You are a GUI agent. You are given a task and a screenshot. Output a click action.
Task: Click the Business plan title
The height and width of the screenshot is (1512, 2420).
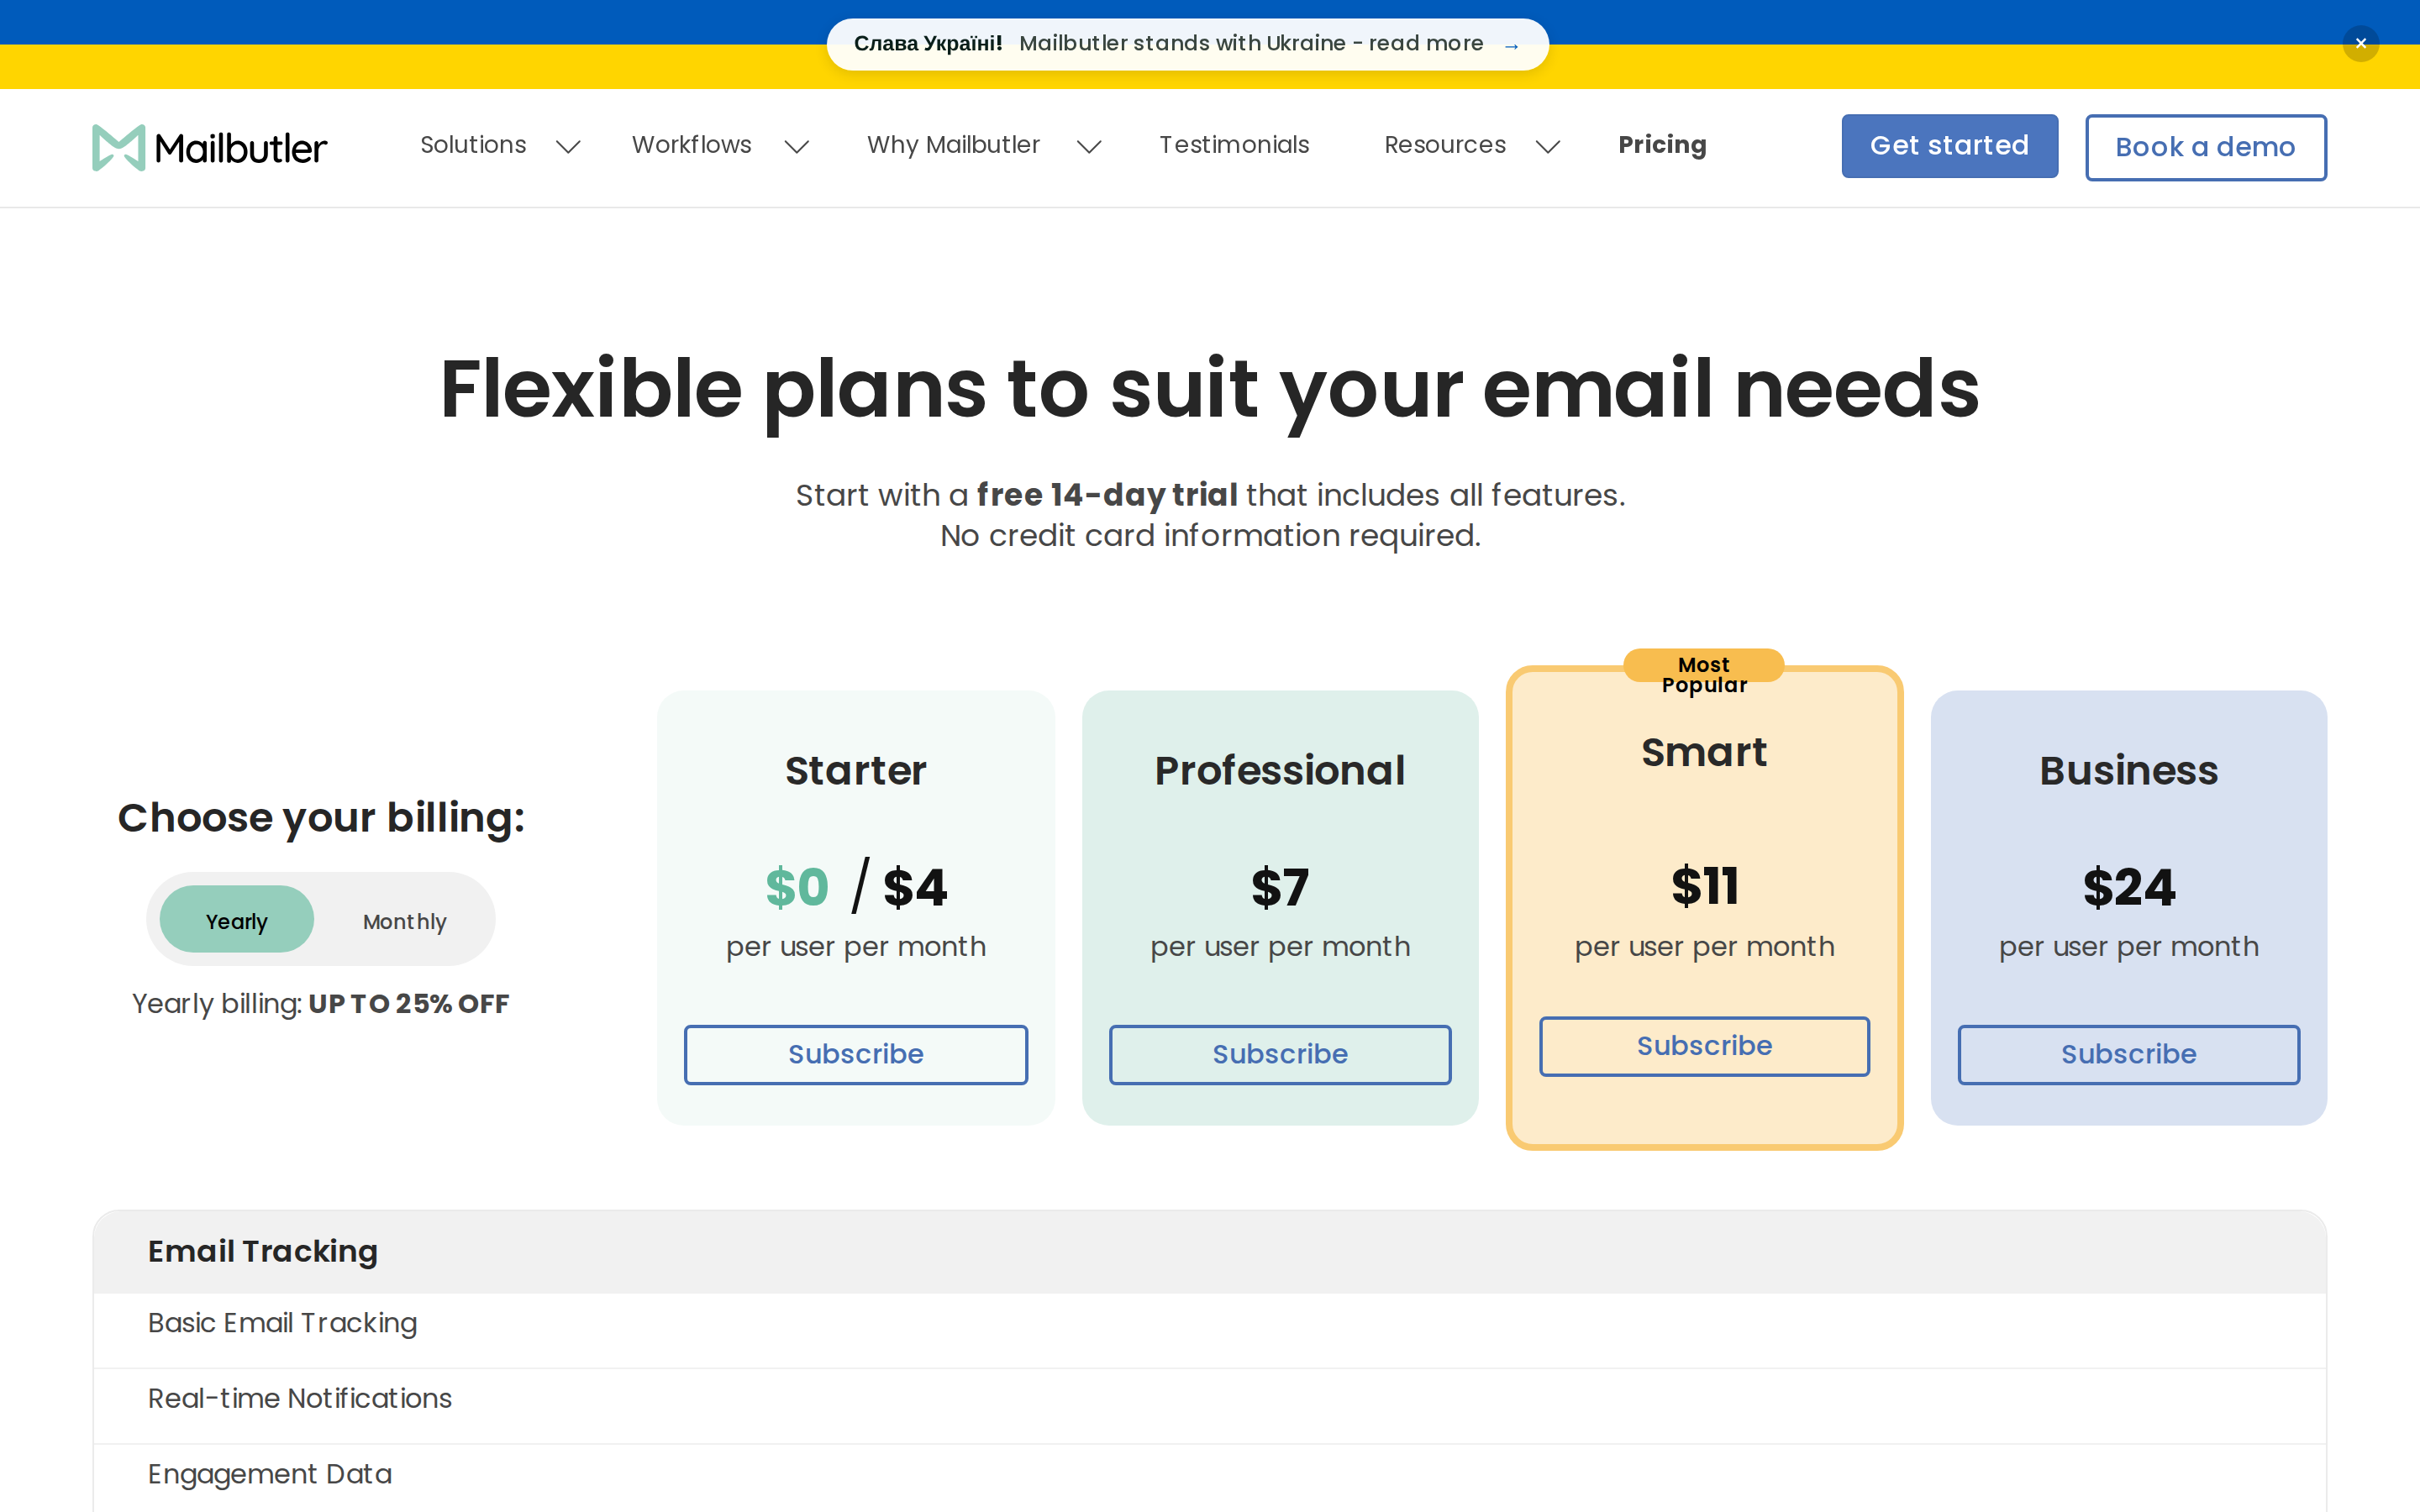click(2129, 770)
